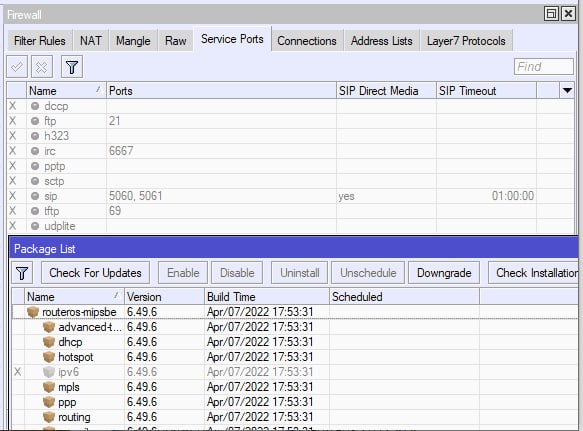The image size is (583, 431).
Task: Switch to the Connections tab
Action: (307, 41)
